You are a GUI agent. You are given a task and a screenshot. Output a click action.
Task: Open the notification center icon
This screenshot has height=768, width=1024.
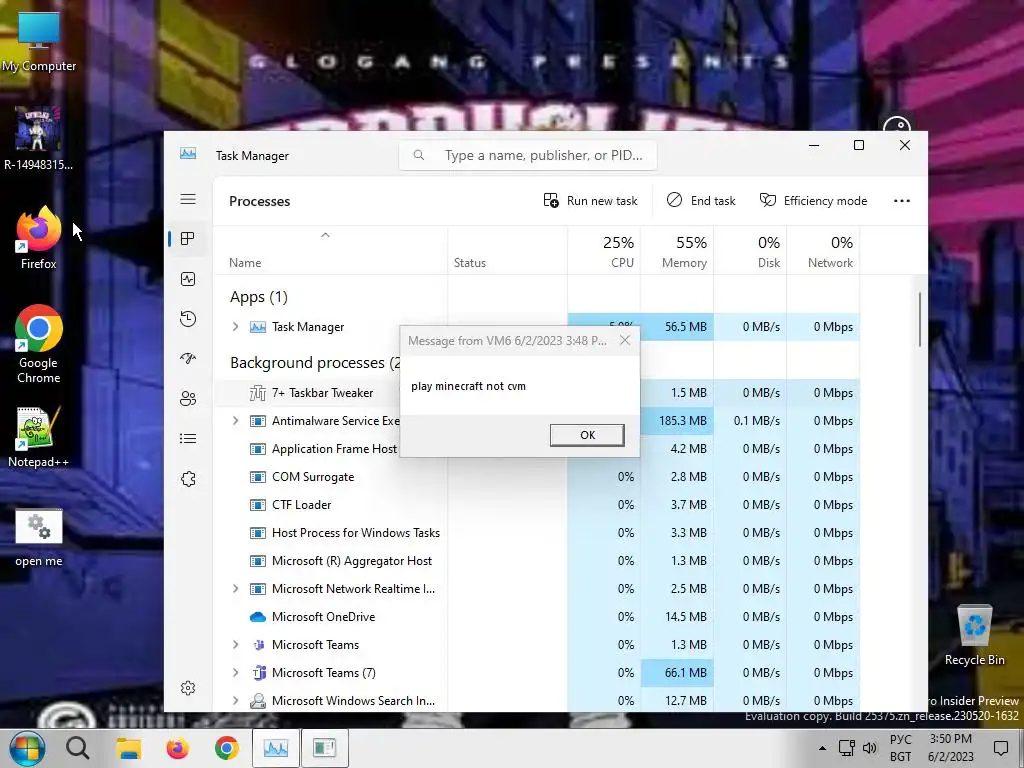click(x=1000, y=748)
